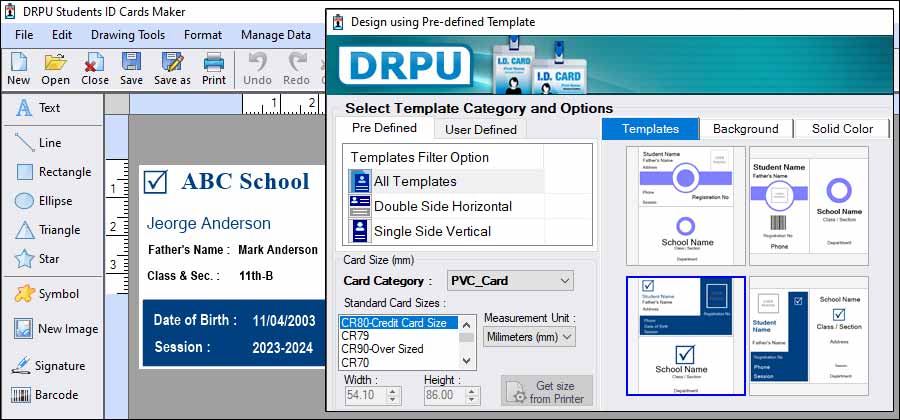900x420 pixels.
Task: Select the Jeorge Anderson name on card
Action: coord(208,224)
